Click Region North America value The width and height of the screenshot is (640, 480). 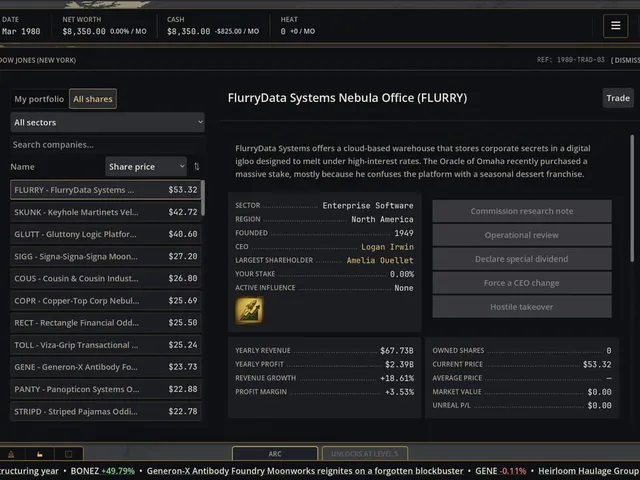(382, 219)
